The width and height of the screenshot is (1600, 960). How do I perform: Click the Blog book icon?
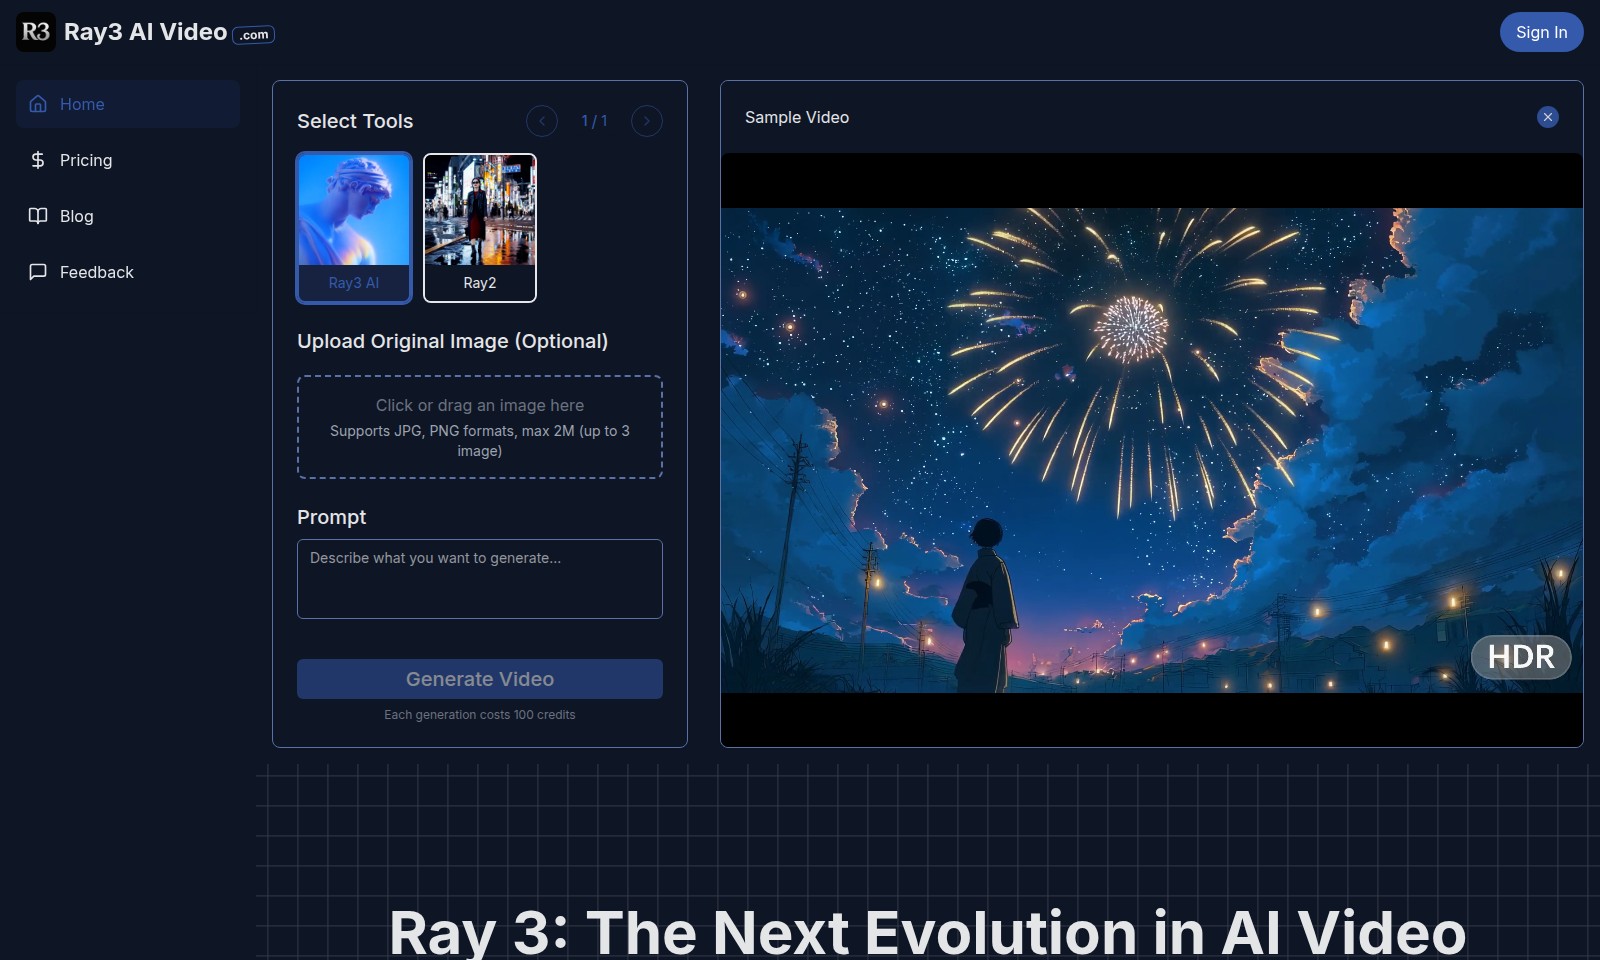click(x=38, y=216)
